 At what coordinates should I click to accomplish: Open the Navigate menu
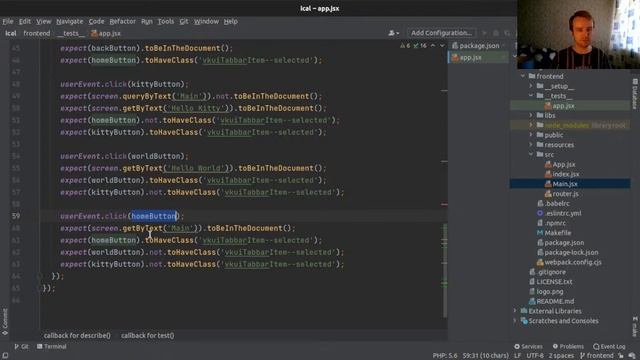pyautogui.click(x=69, y=22)
